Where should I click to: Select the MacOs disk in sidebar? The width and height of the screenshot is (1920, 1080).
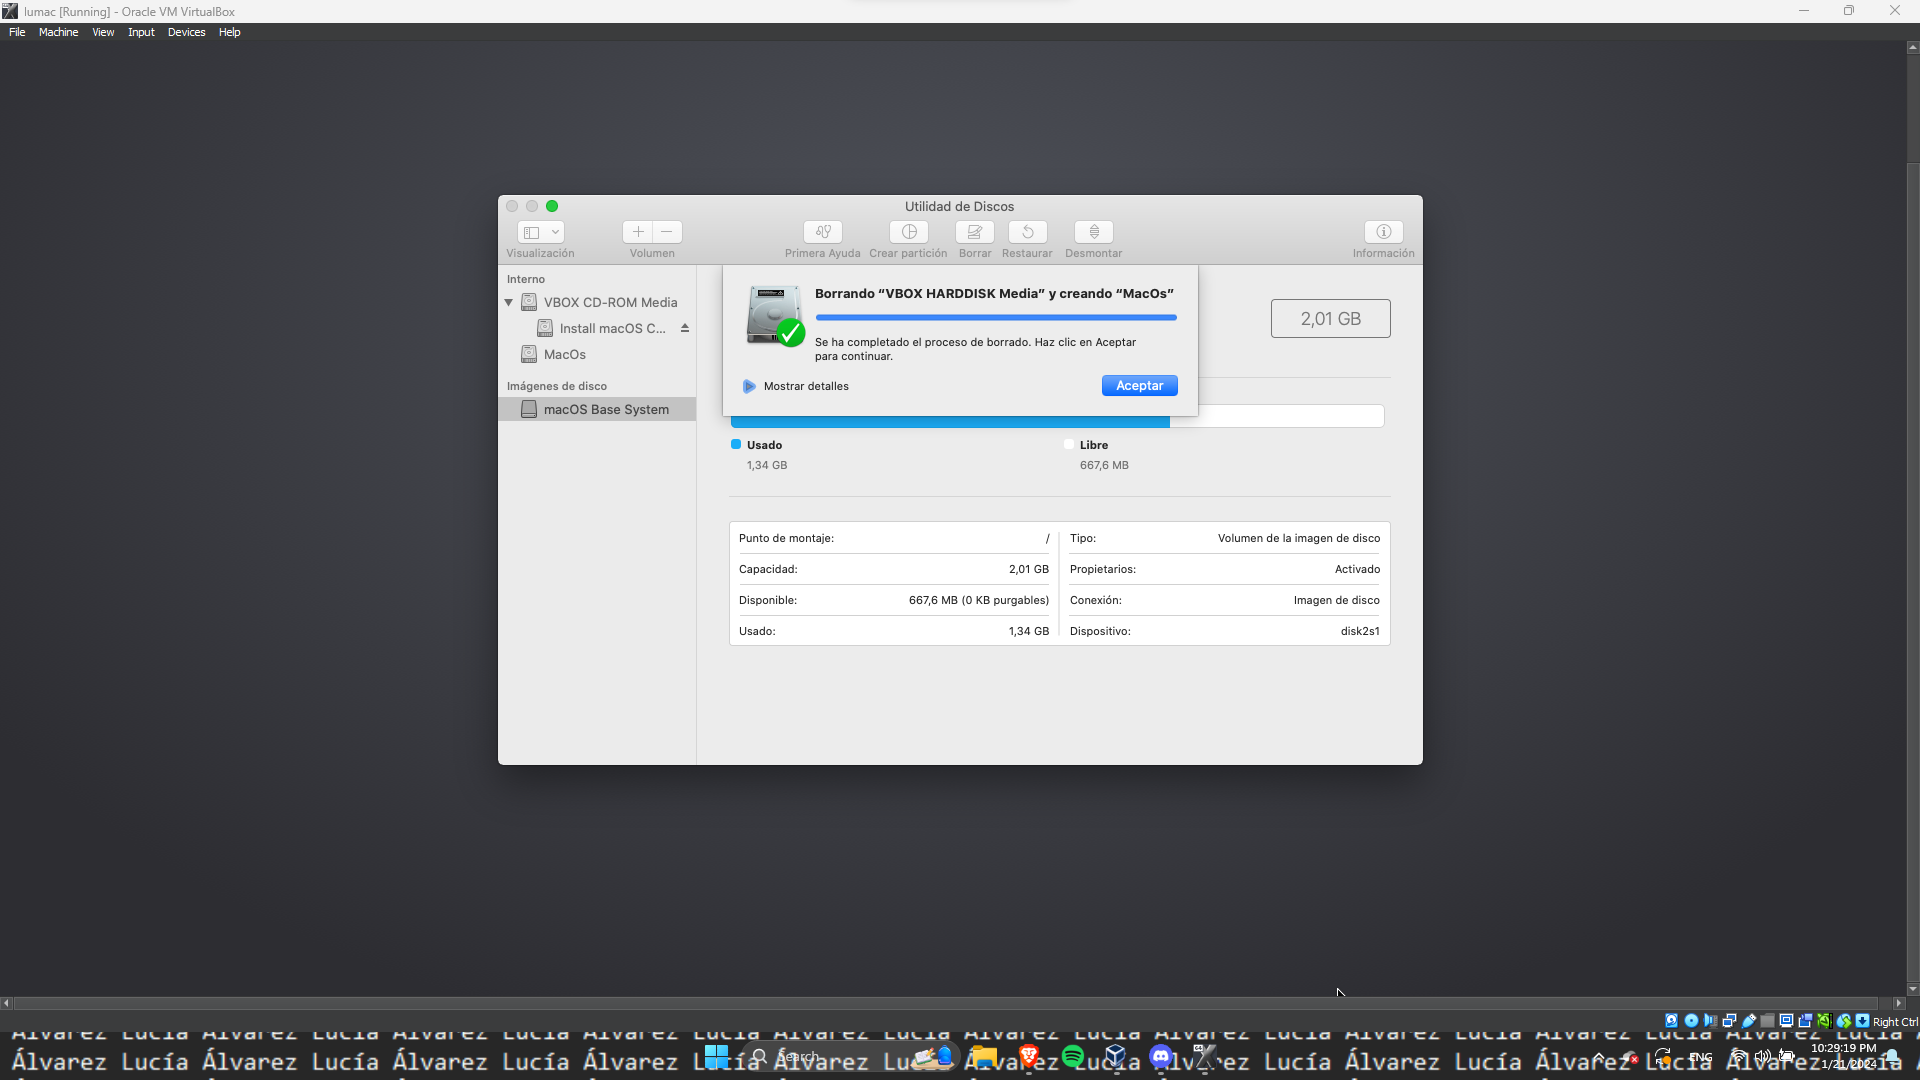pyautogui.click(x=564, y=354)
